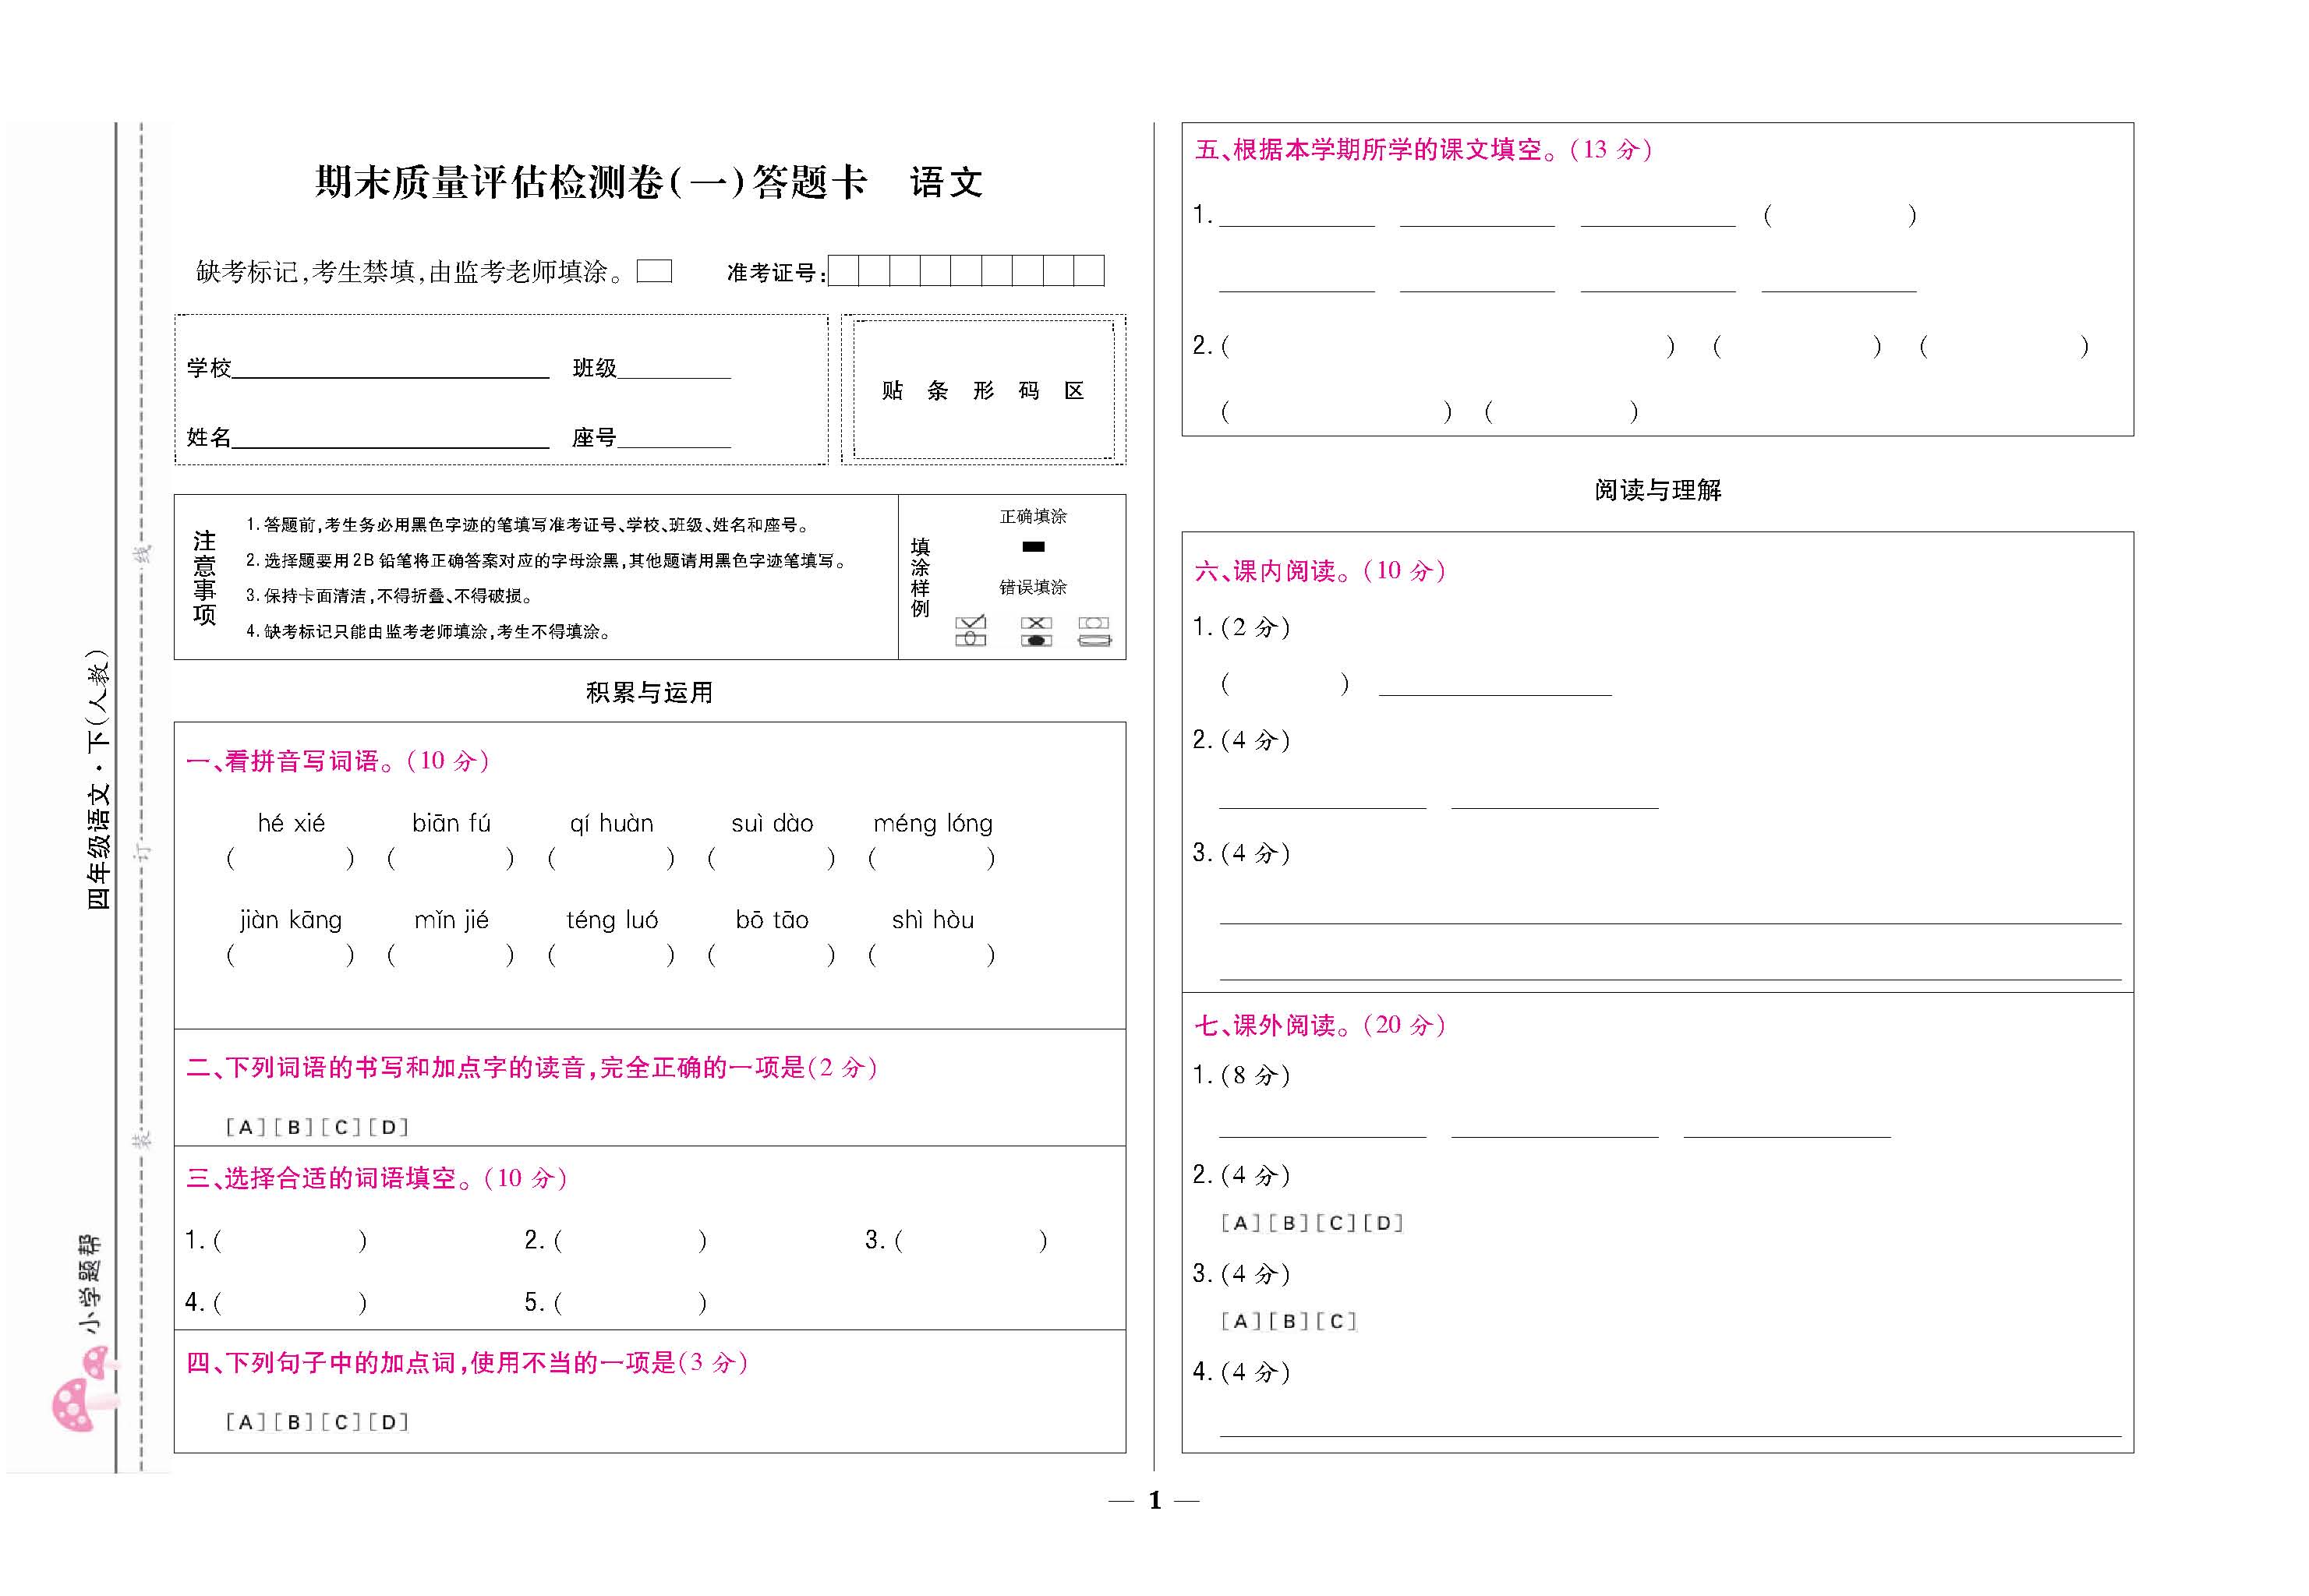Mark bubble [A] for 七 question 2
2309x1596 pixels.
[1240, 1223]
